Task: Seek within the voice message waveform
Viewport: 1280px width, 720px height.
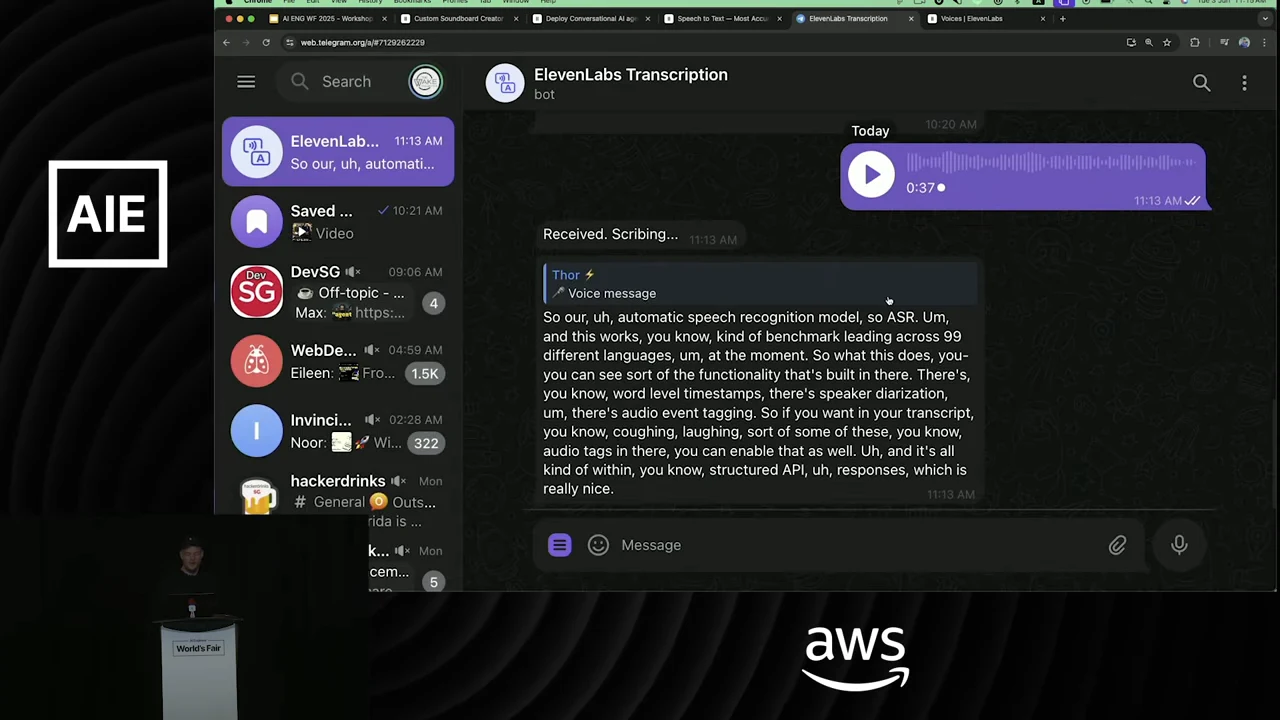Action: [1050, 162]
